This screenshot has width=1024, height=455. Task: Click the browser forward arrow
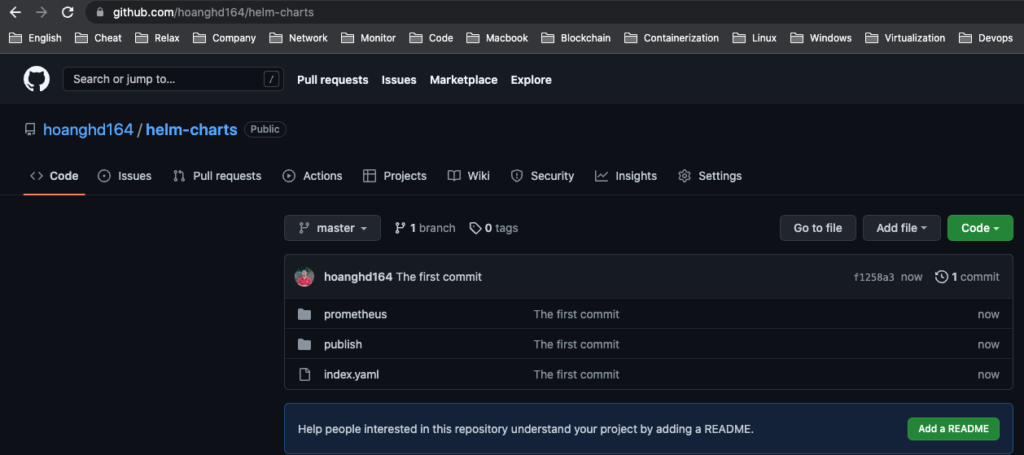(x=41, y=12)
